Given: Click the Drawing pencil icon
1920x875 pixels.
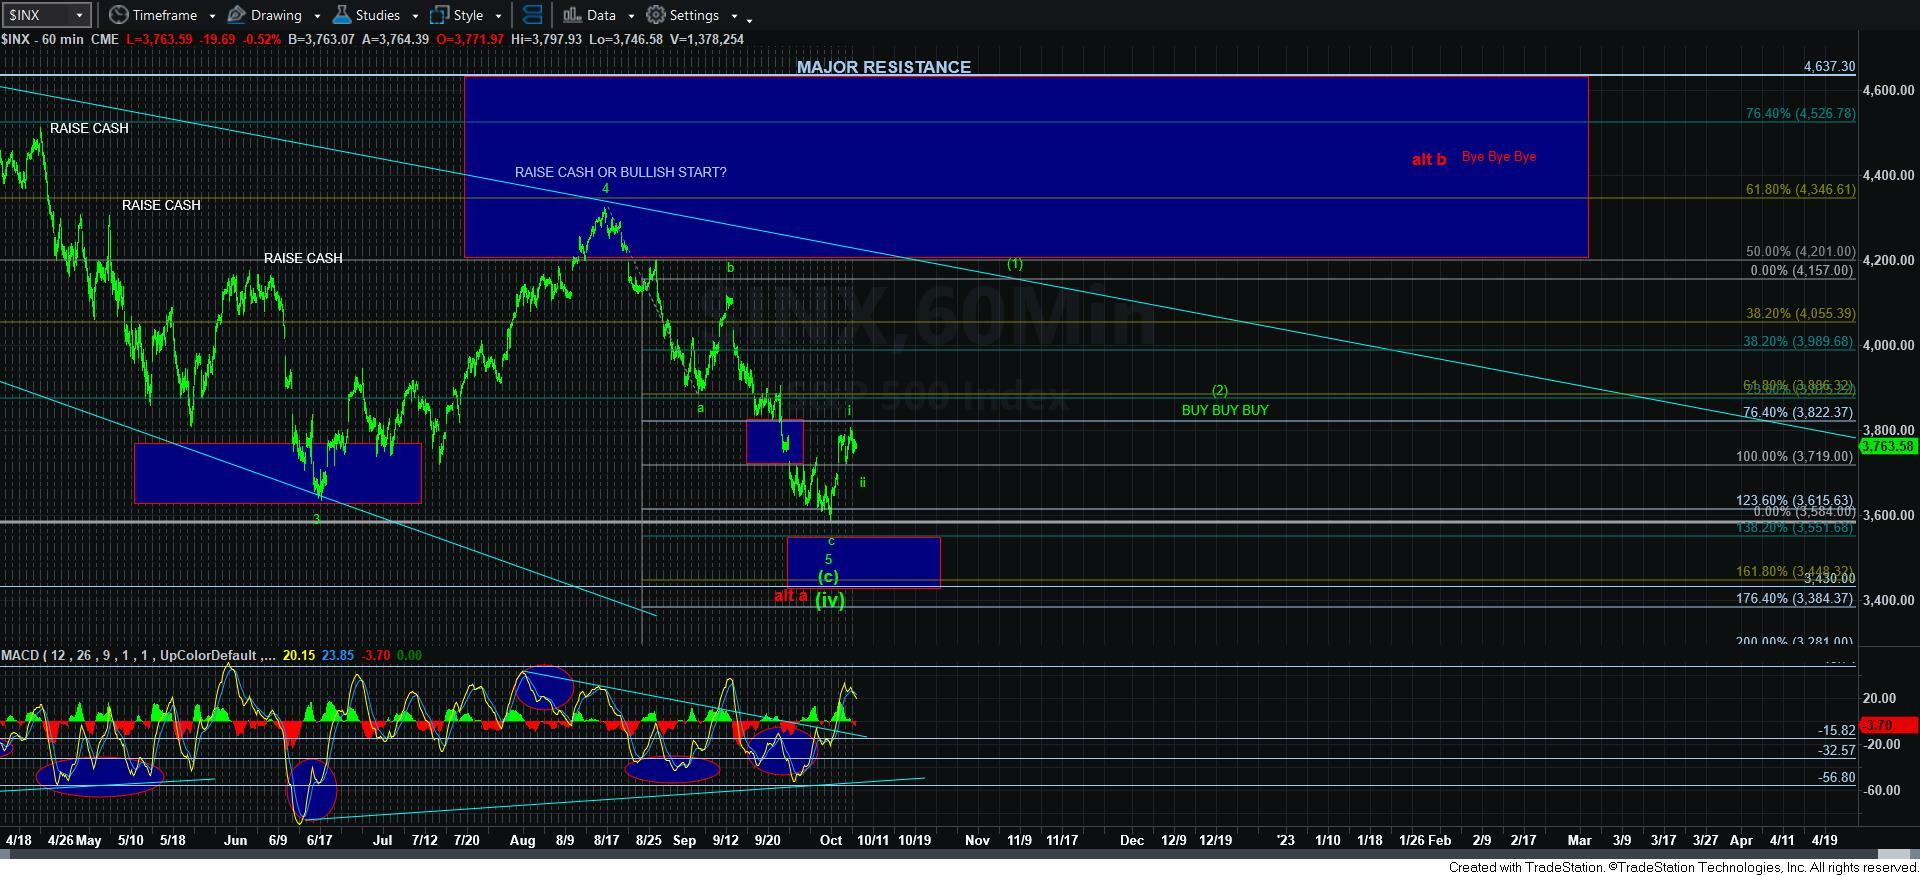Looking at the screenshot, I should (236, 15).
